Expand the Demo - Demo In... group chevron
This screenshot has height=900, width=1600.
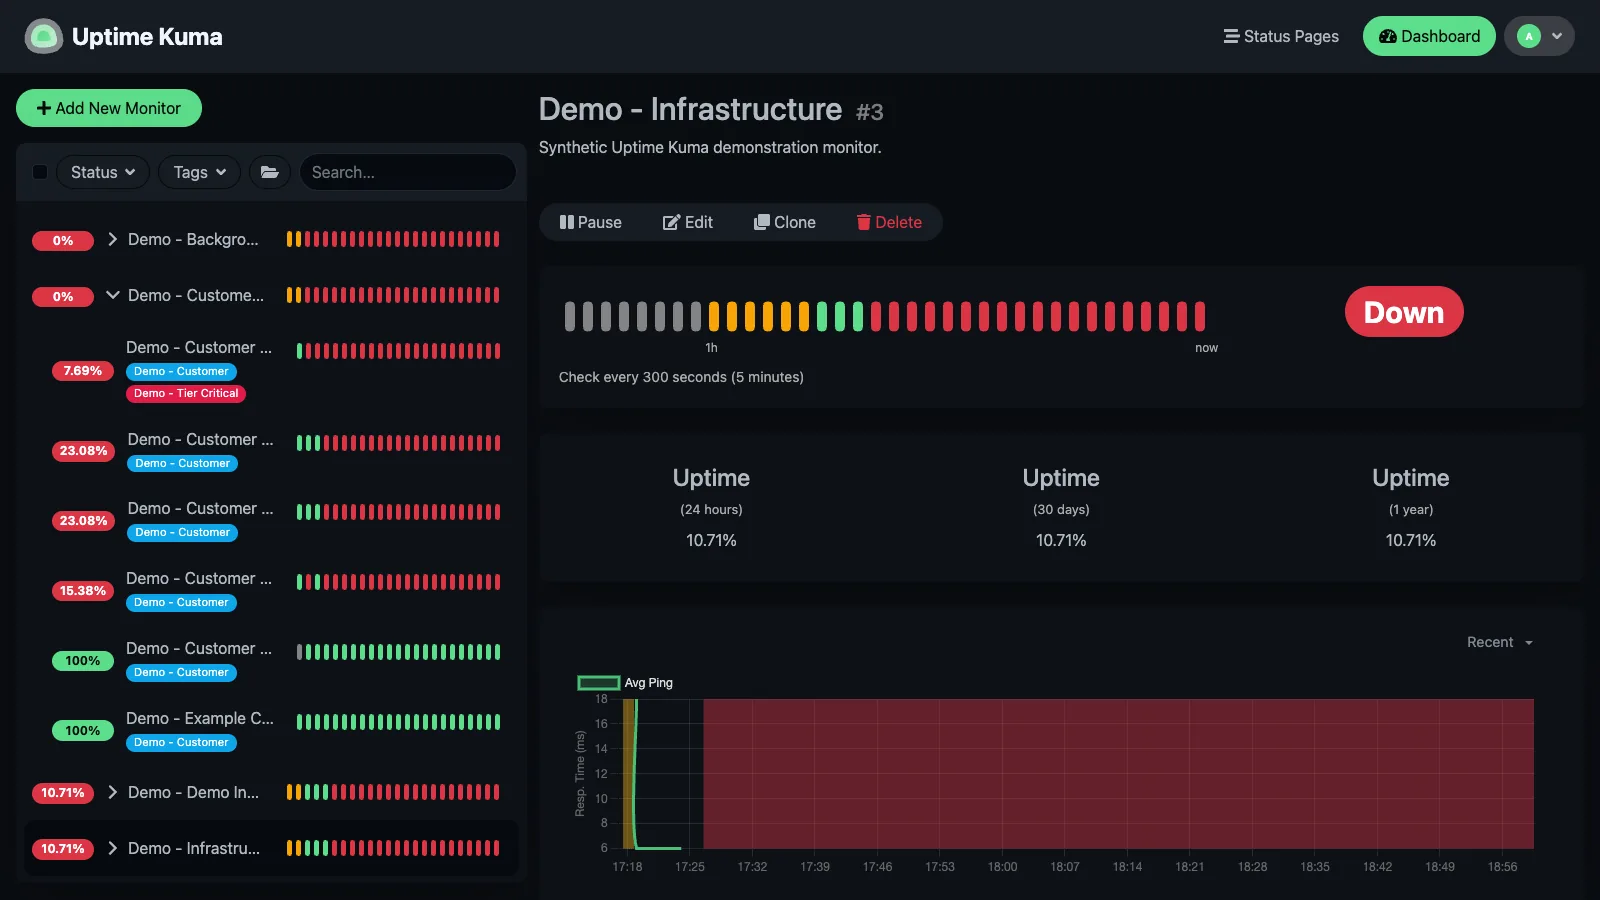(x=113, y=792)
